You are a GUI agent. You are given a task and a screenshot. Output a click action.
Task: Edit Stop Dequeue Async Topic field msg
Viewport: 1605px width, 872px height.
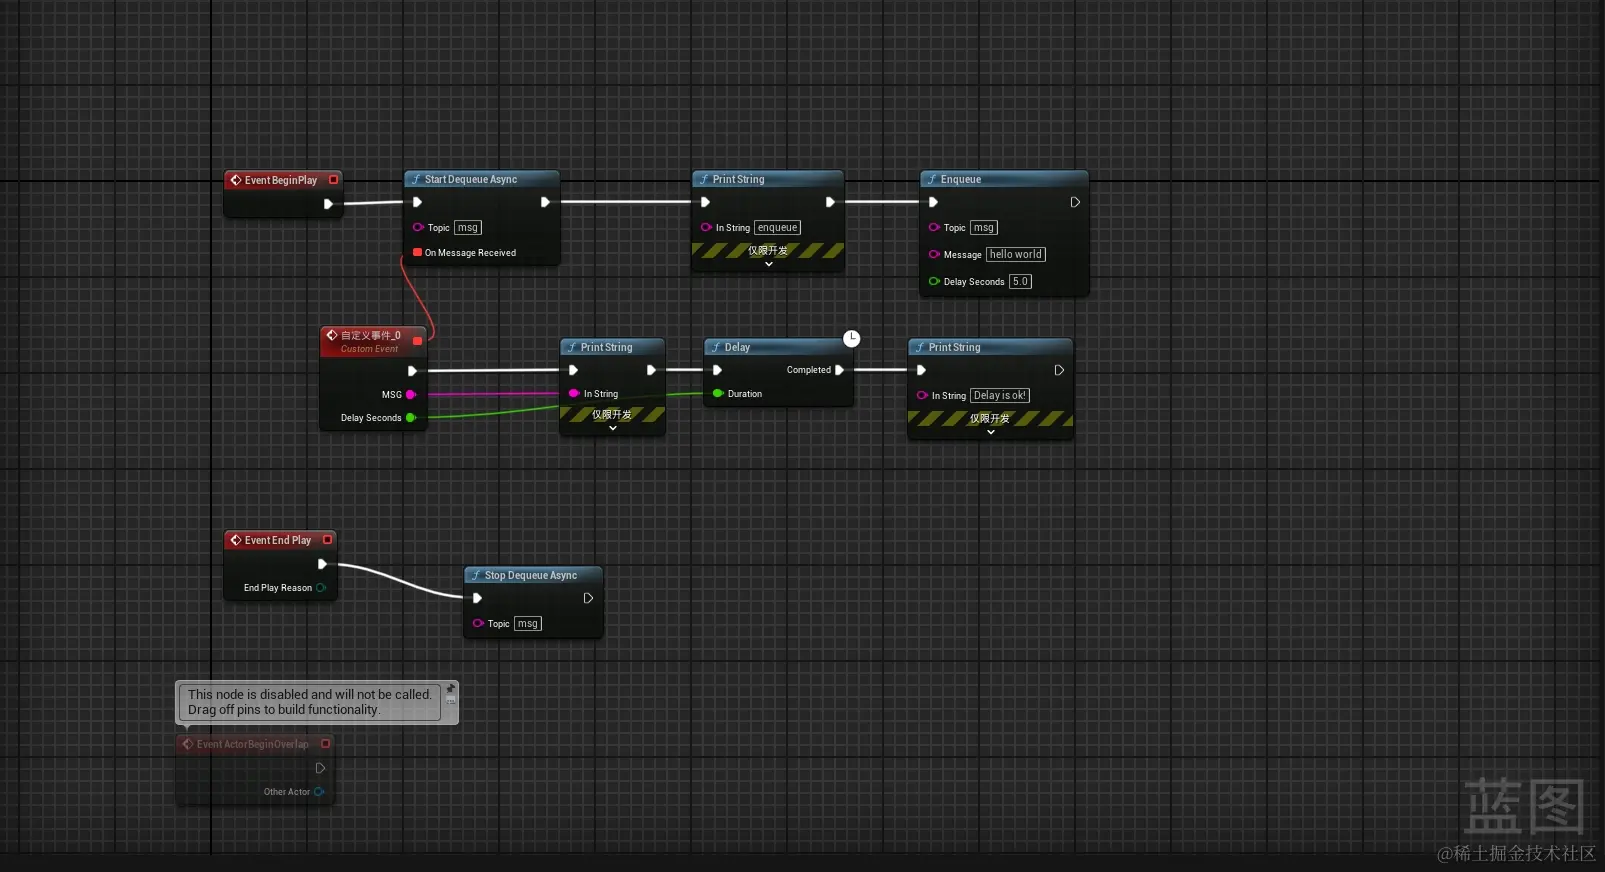pos(528,623)
